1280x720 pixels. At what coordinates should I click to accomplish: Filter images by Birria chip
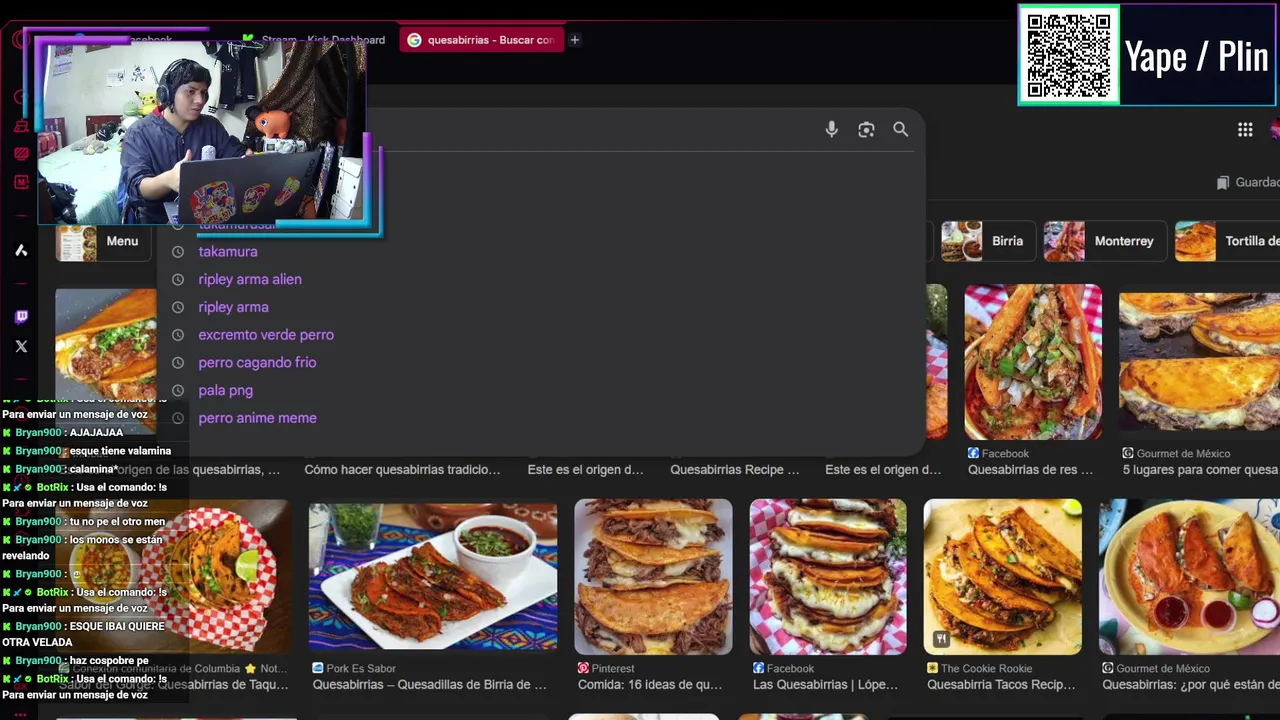[987, 241]
